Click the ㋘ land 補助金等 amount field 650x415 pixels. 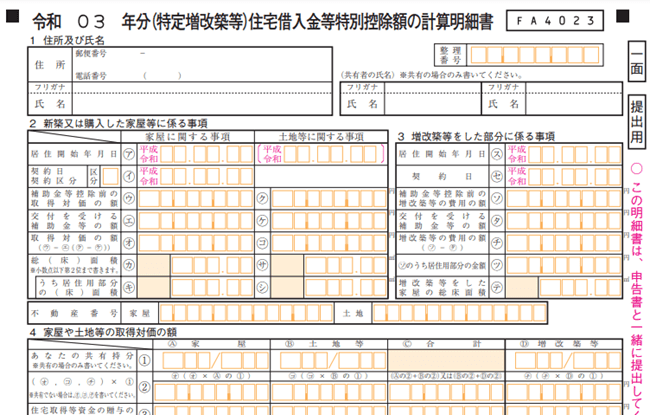point(329,221)
